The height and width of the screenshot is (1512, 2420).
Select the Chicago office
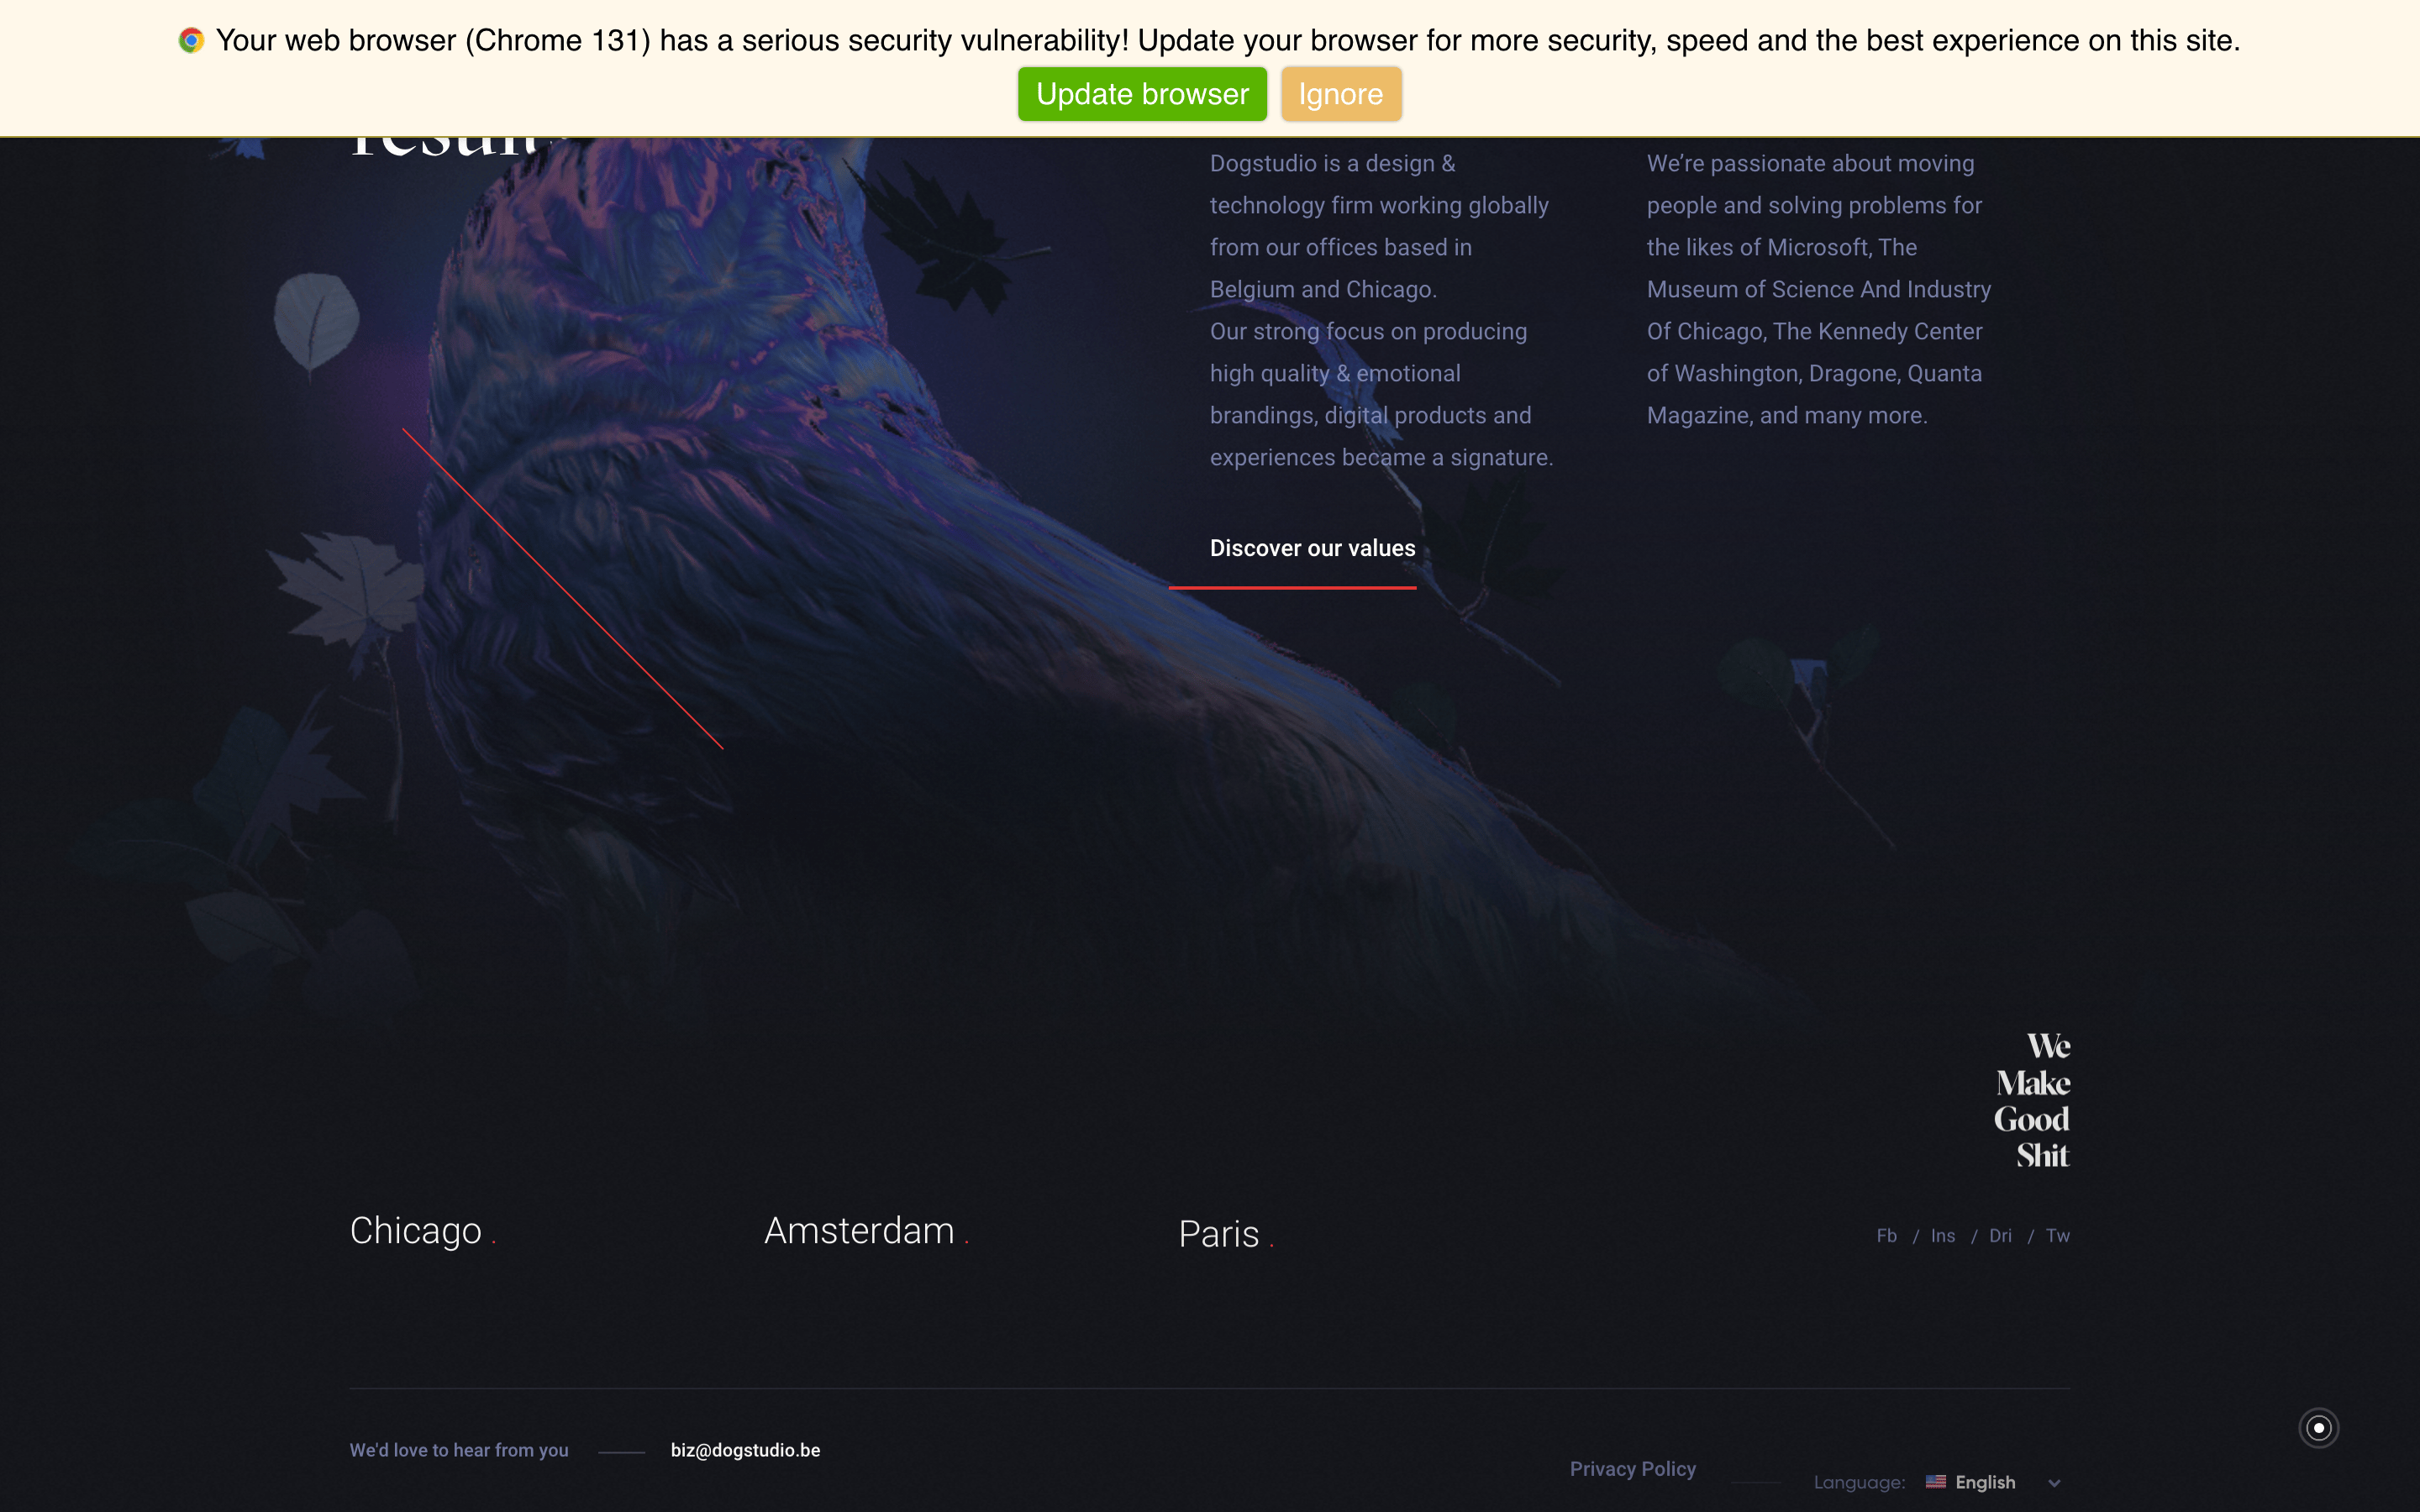pos(416,1231)
